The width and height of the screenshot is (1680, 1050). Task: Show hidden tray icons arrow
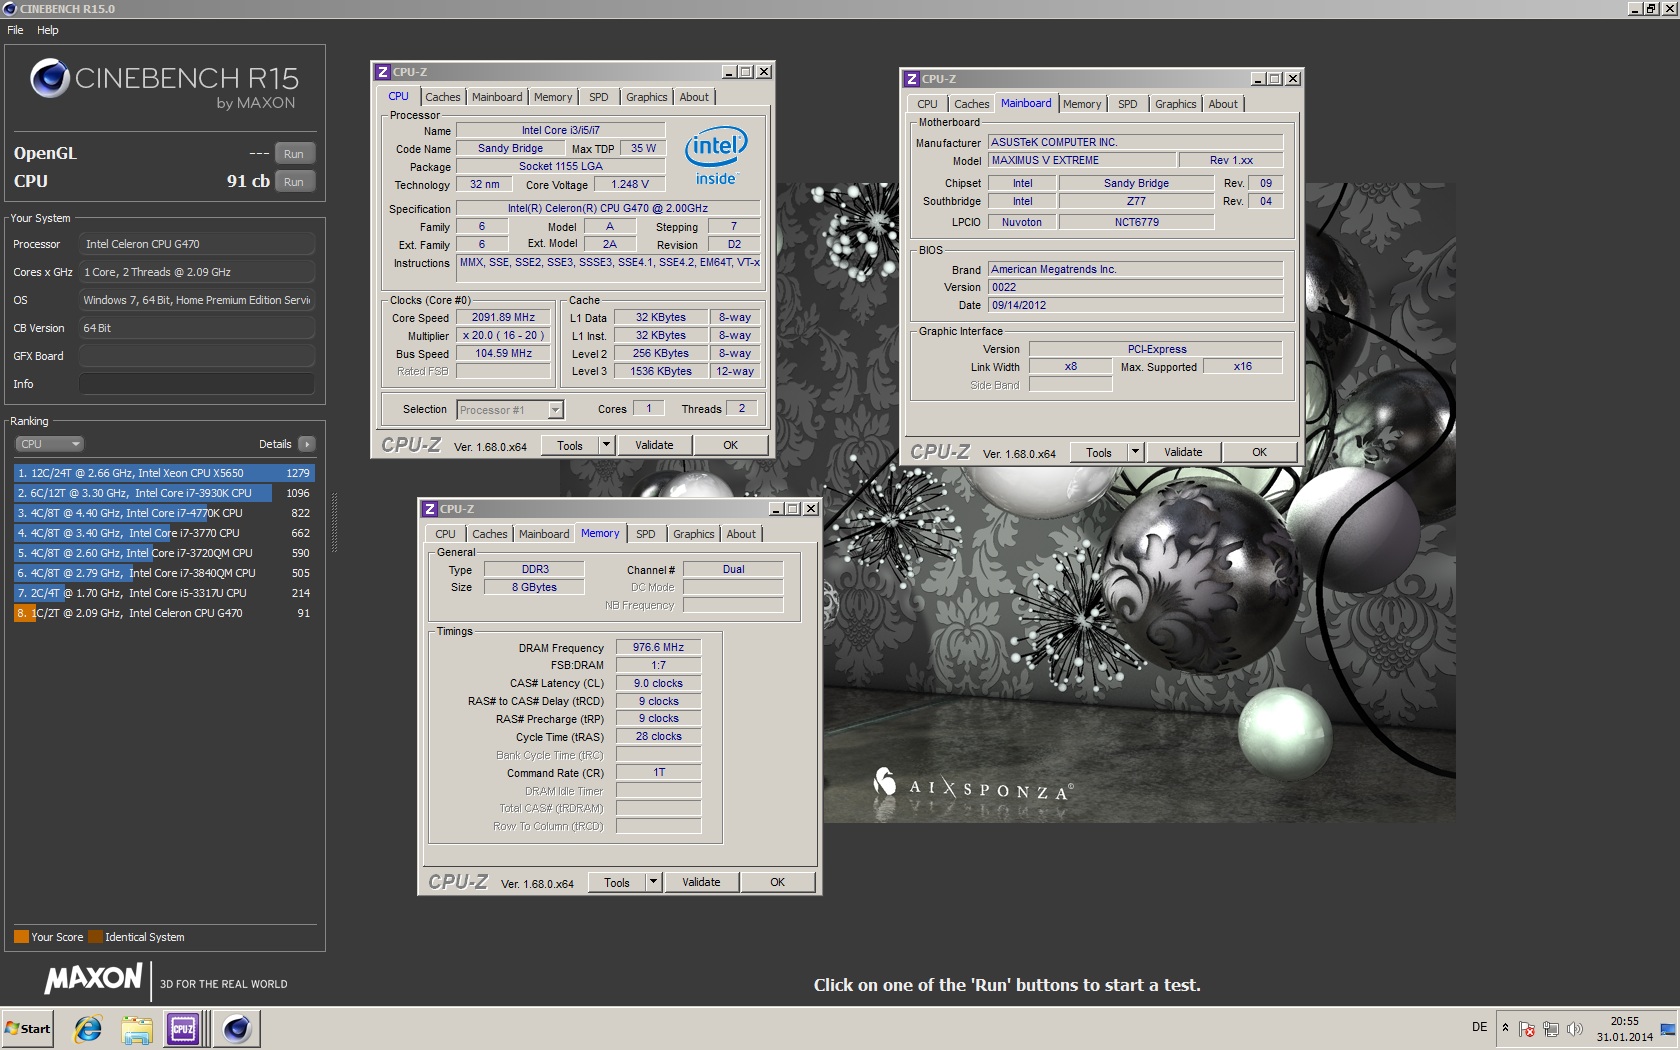coord(1505,1028)
